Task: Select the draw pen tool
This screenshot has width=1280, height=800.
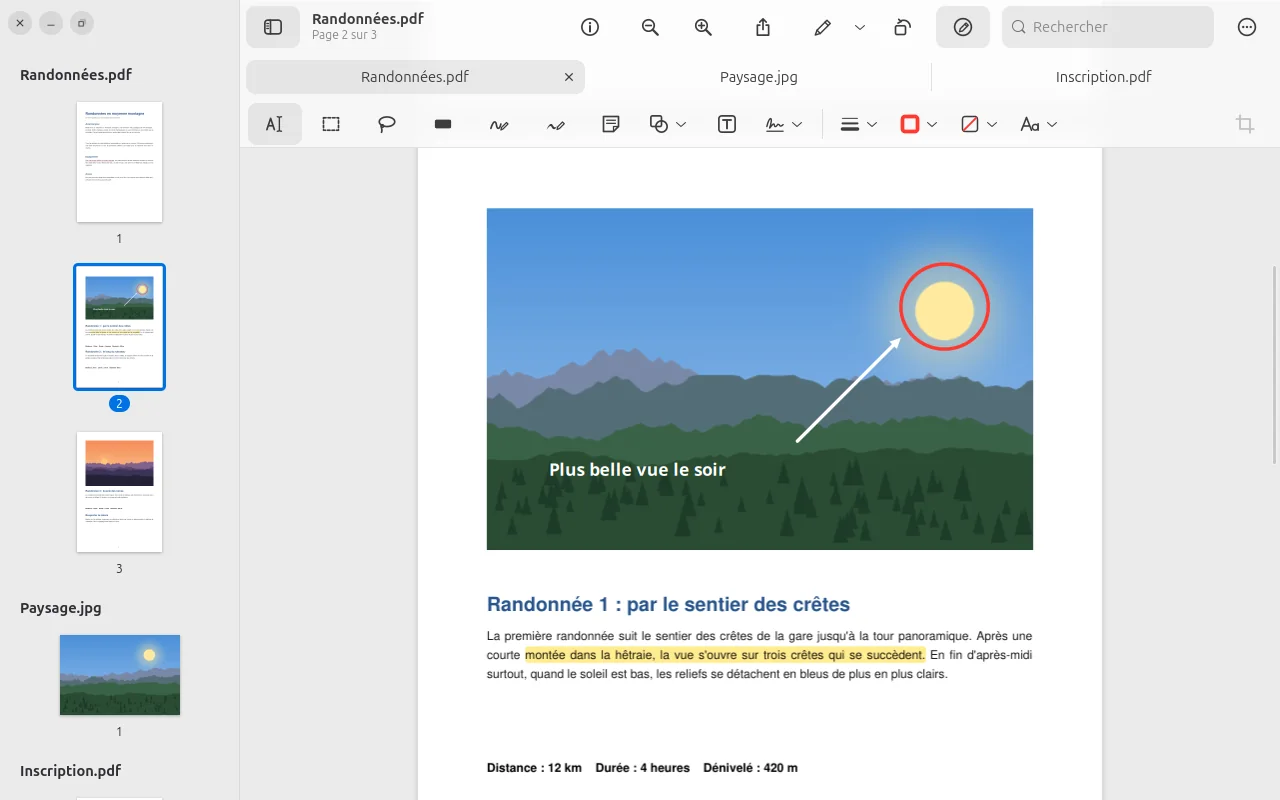Action: [x=556, y=124]
